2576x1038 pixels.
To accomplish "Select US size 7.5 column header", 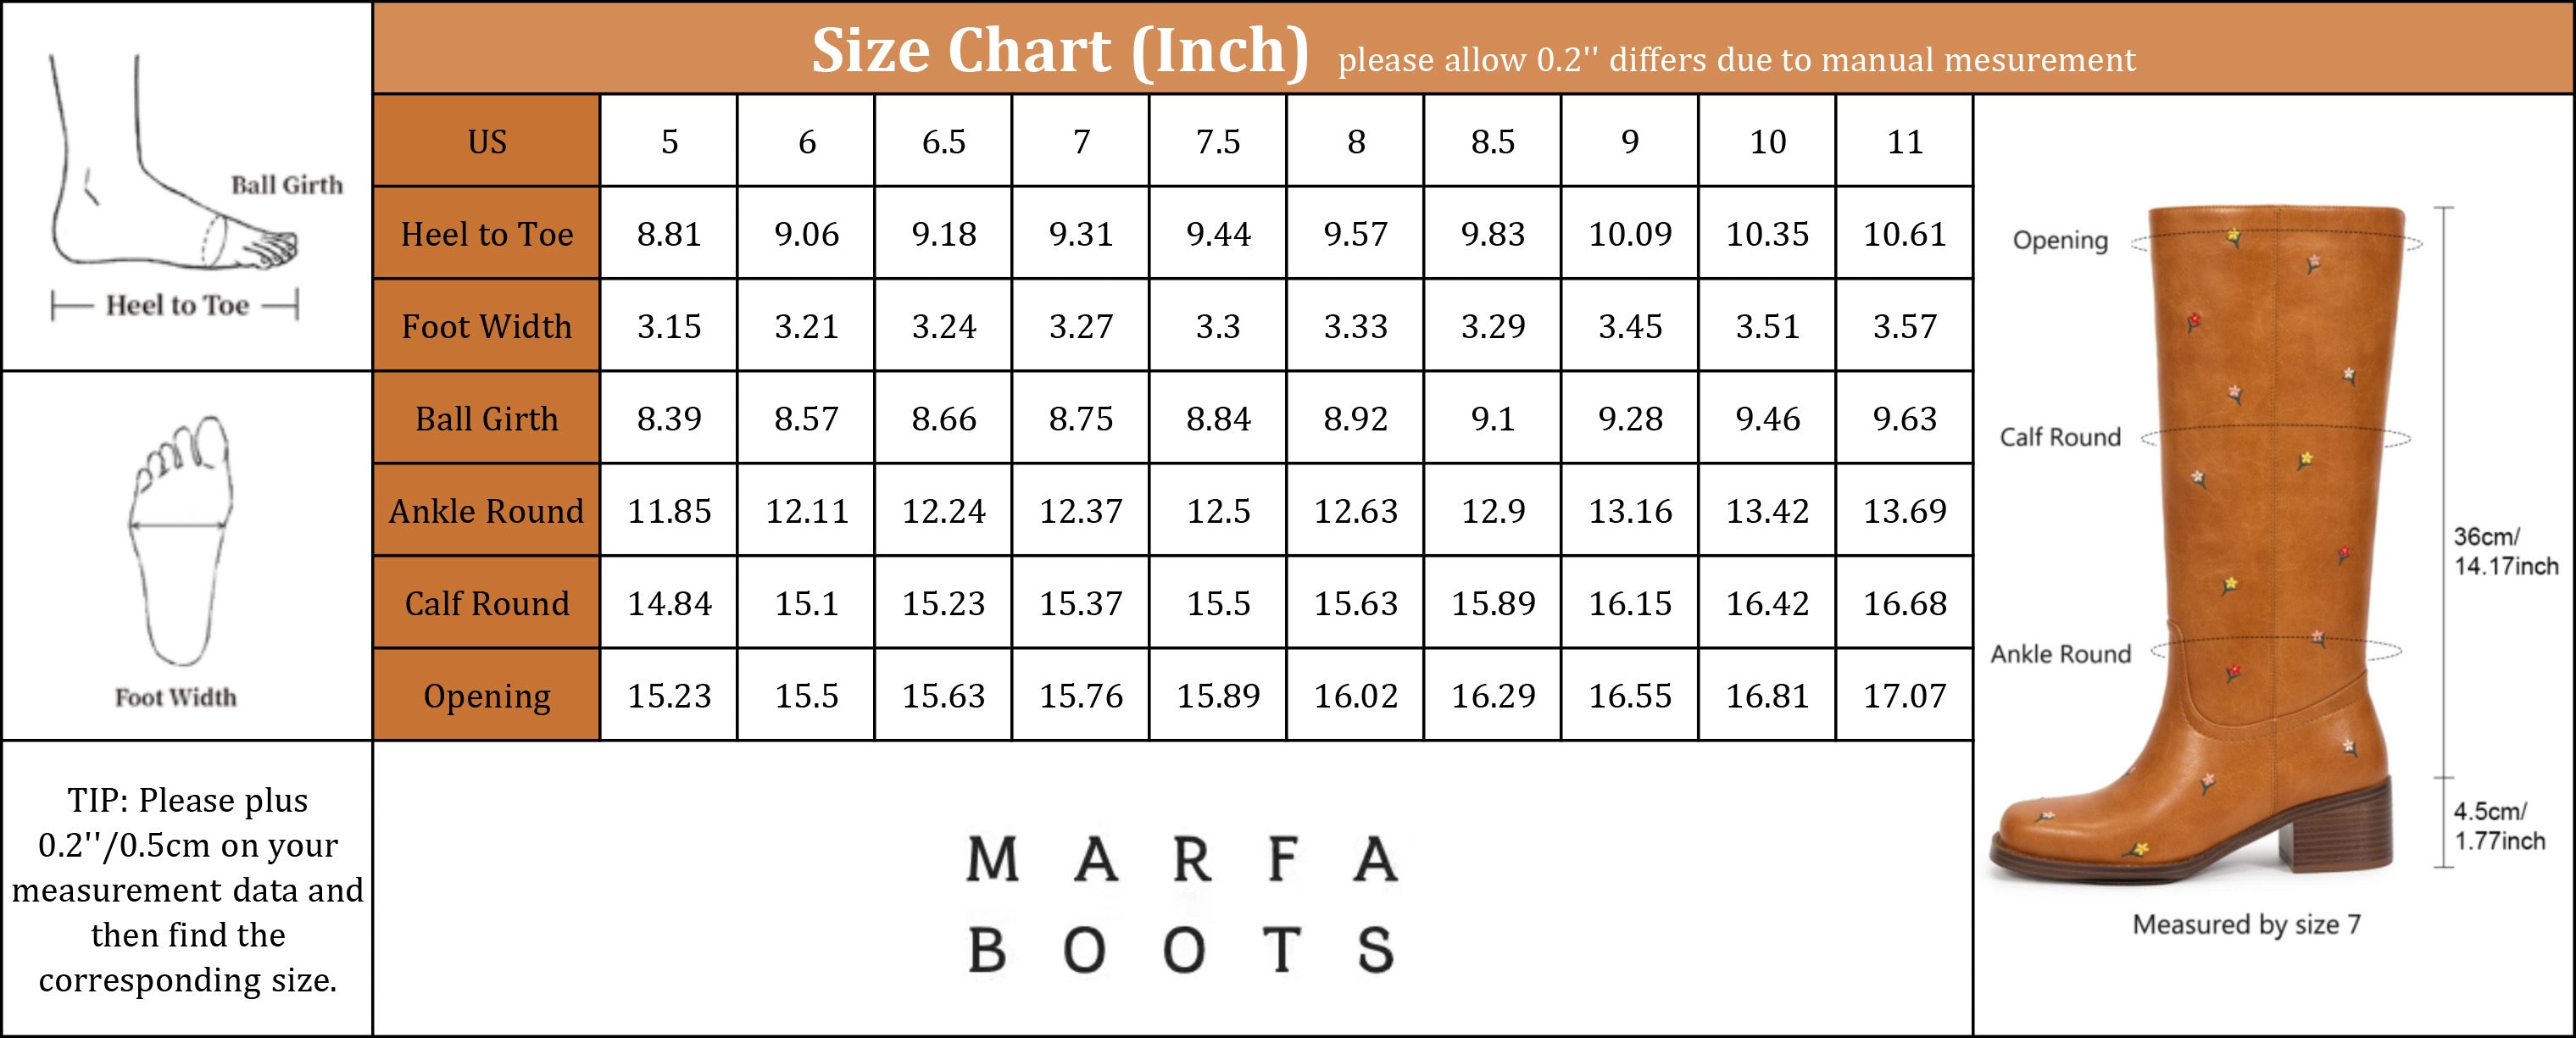I will [1218, 142].
